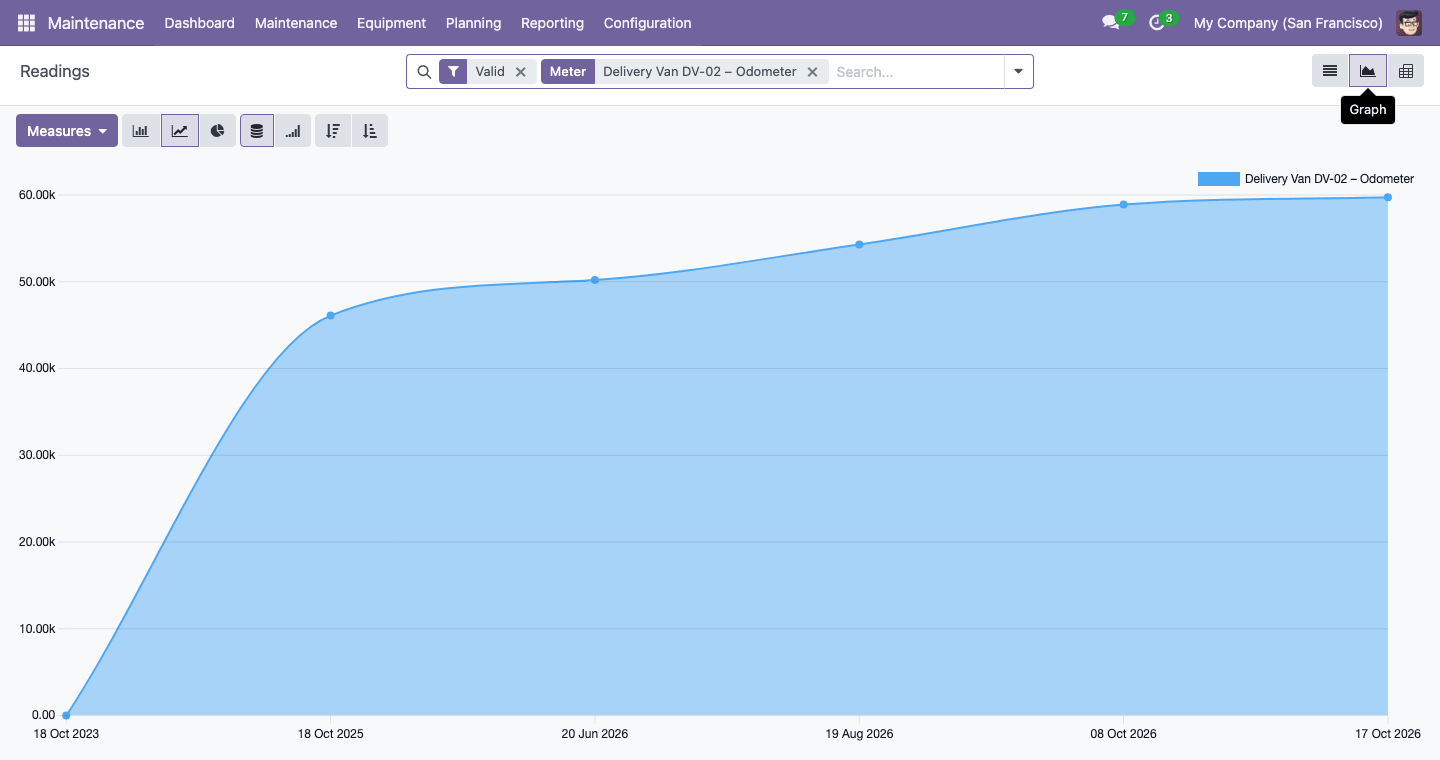Screen dimensions: 1440x760
Task: Remove the Valid filter facet
Action: (521, 72)
